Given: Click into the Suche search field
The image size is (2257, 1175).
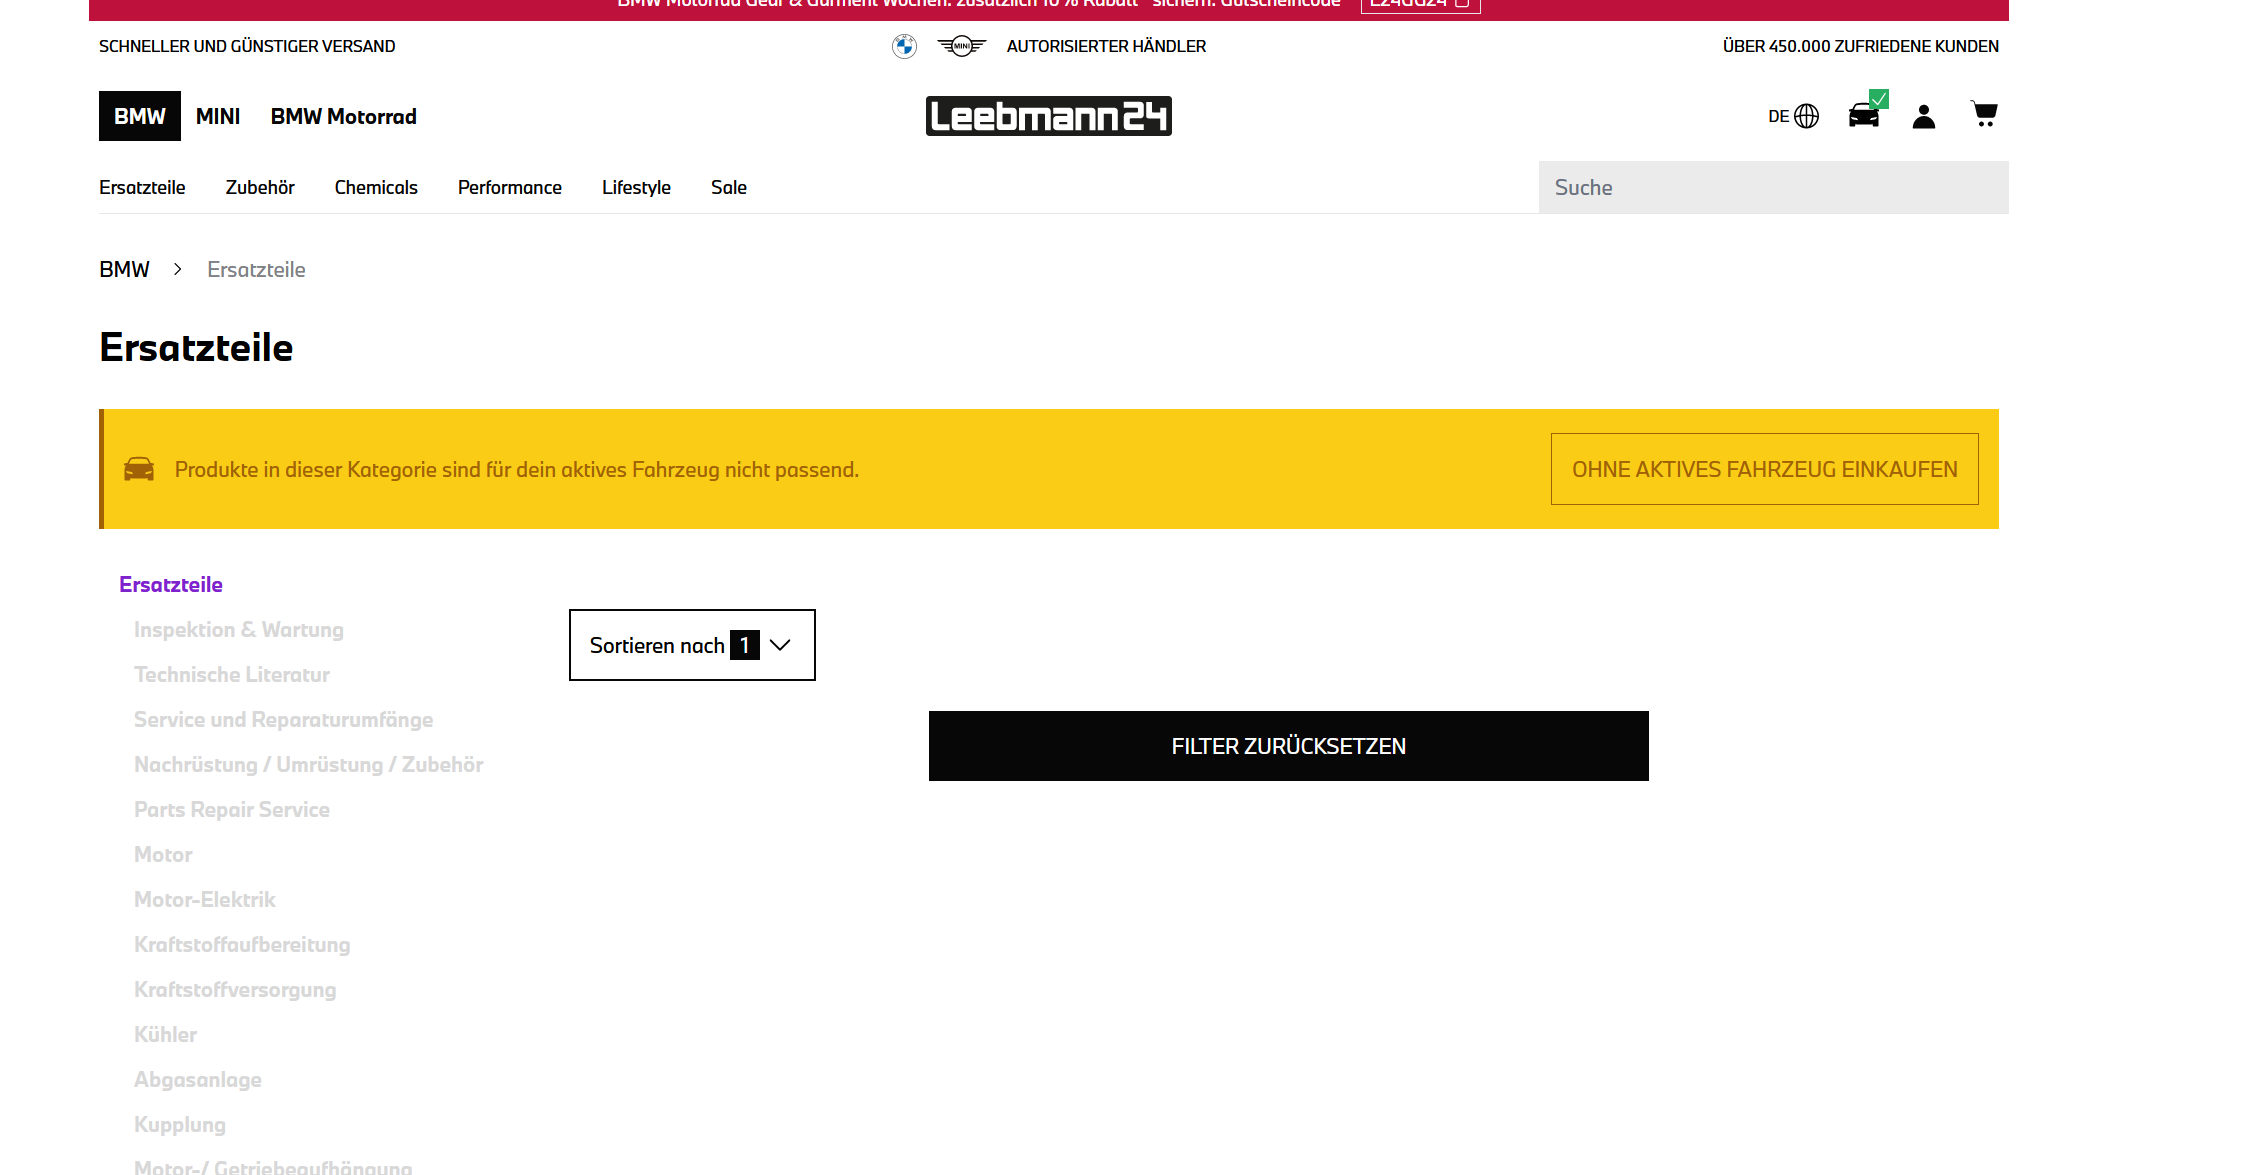Looking at the screenshot, I should (1772, 187).
